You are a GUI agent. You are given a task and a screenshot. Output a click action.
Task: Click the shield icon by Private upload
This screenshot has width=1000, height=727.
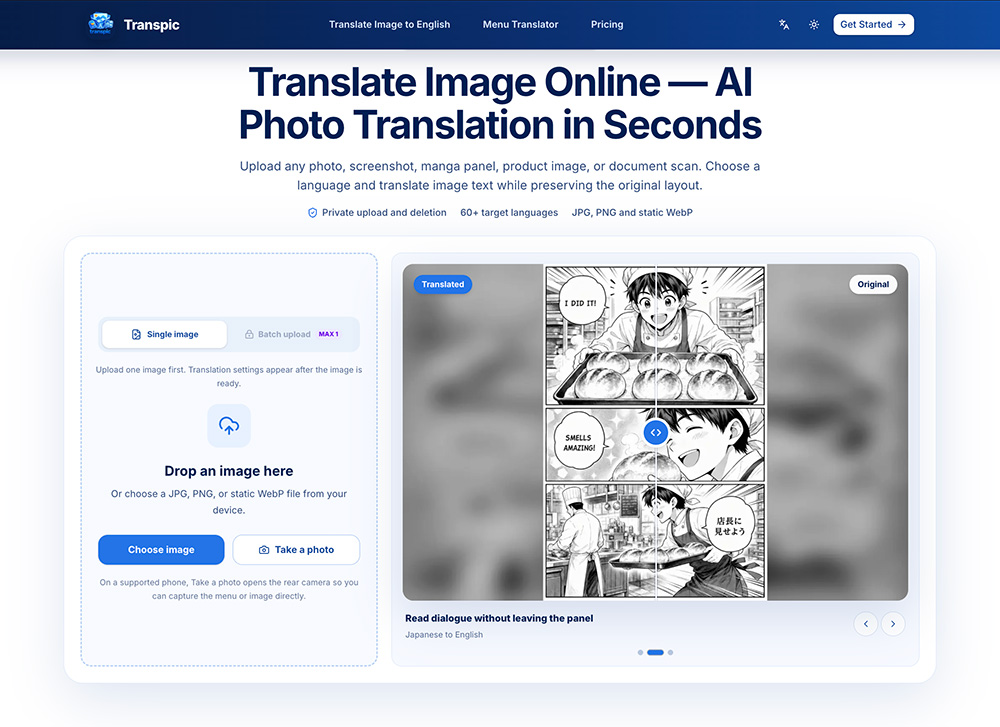(x=312, y=213)
